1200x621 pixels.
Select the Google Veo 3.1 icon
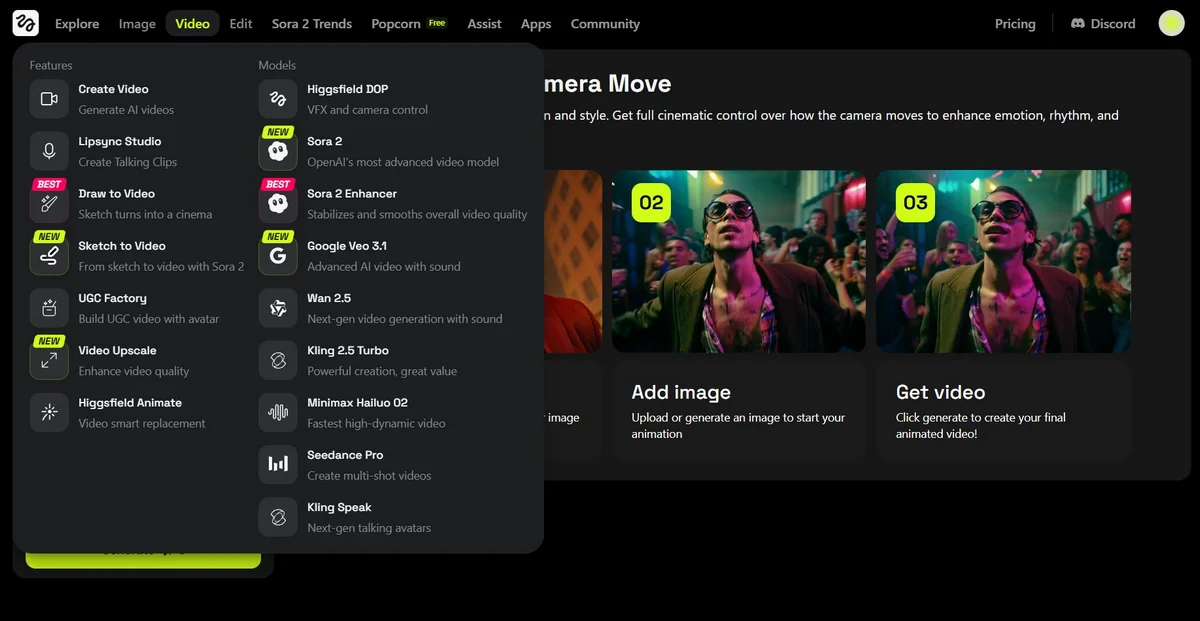click(x=278, y=256)
